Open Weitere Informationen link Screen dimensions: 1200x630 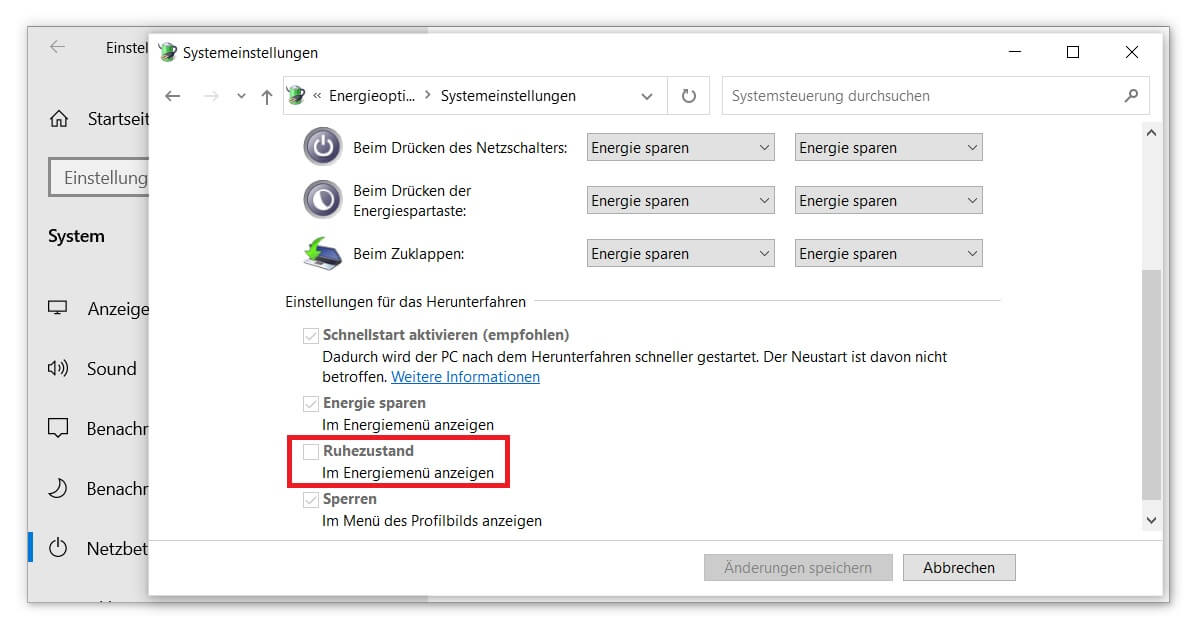pos(465,377)
